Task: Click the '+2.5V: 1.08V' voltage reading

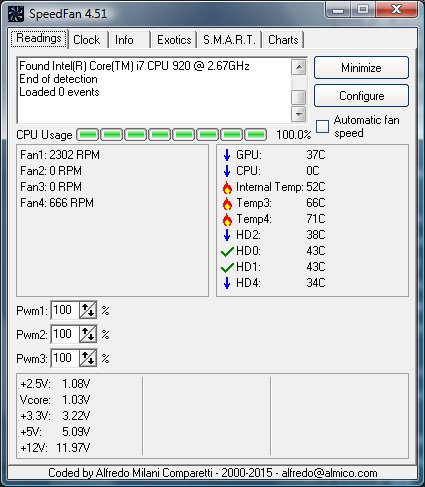Action: pyautogui.click(x=55, y=384)
